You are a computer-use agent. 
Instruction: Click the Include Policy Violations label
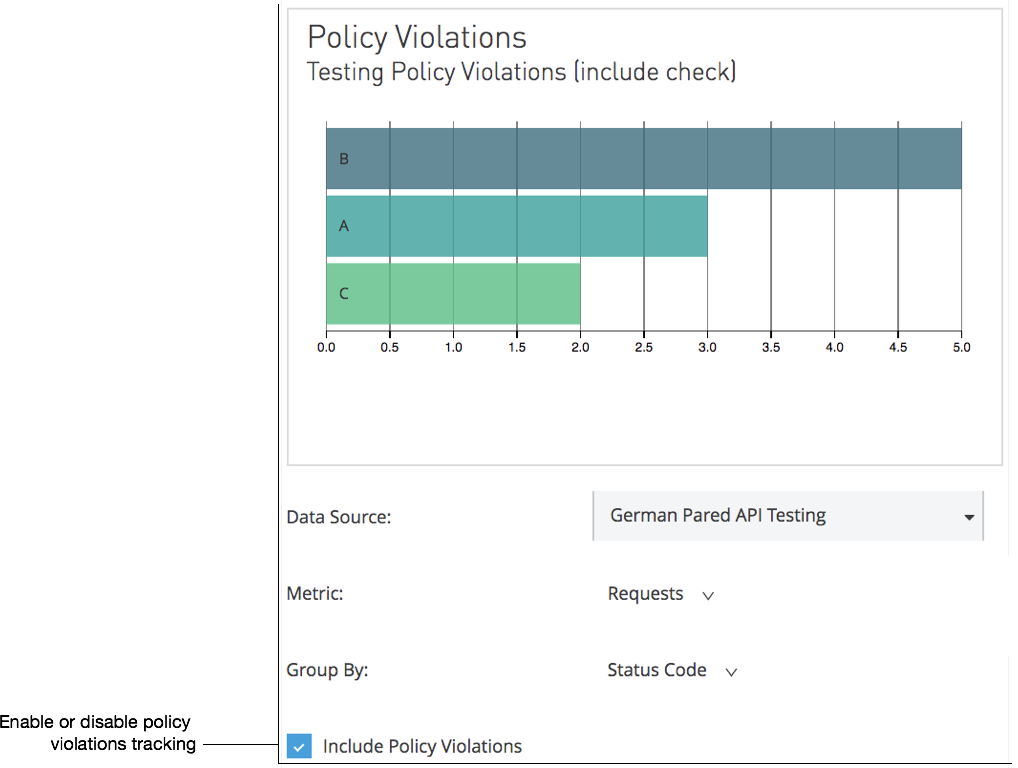coord(422,746)
